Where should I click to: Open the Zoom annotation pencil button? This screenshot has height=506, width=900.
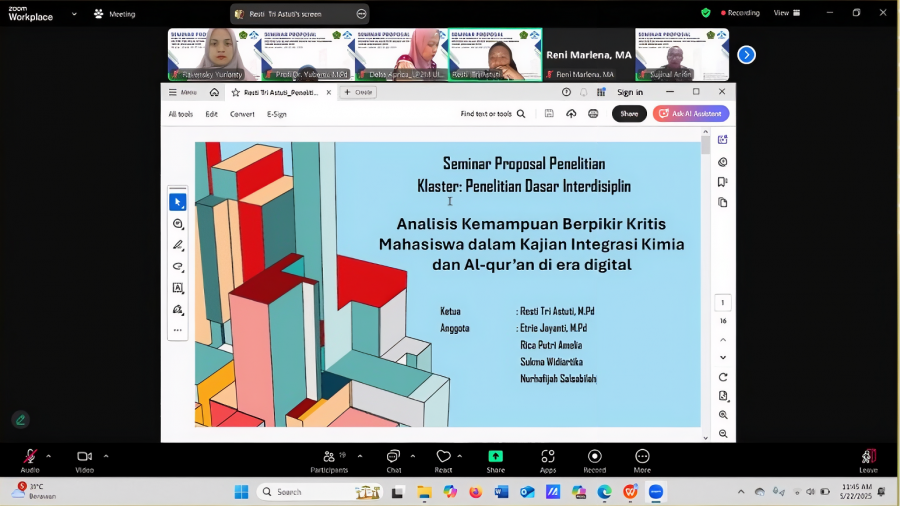(x=20, y=420)
